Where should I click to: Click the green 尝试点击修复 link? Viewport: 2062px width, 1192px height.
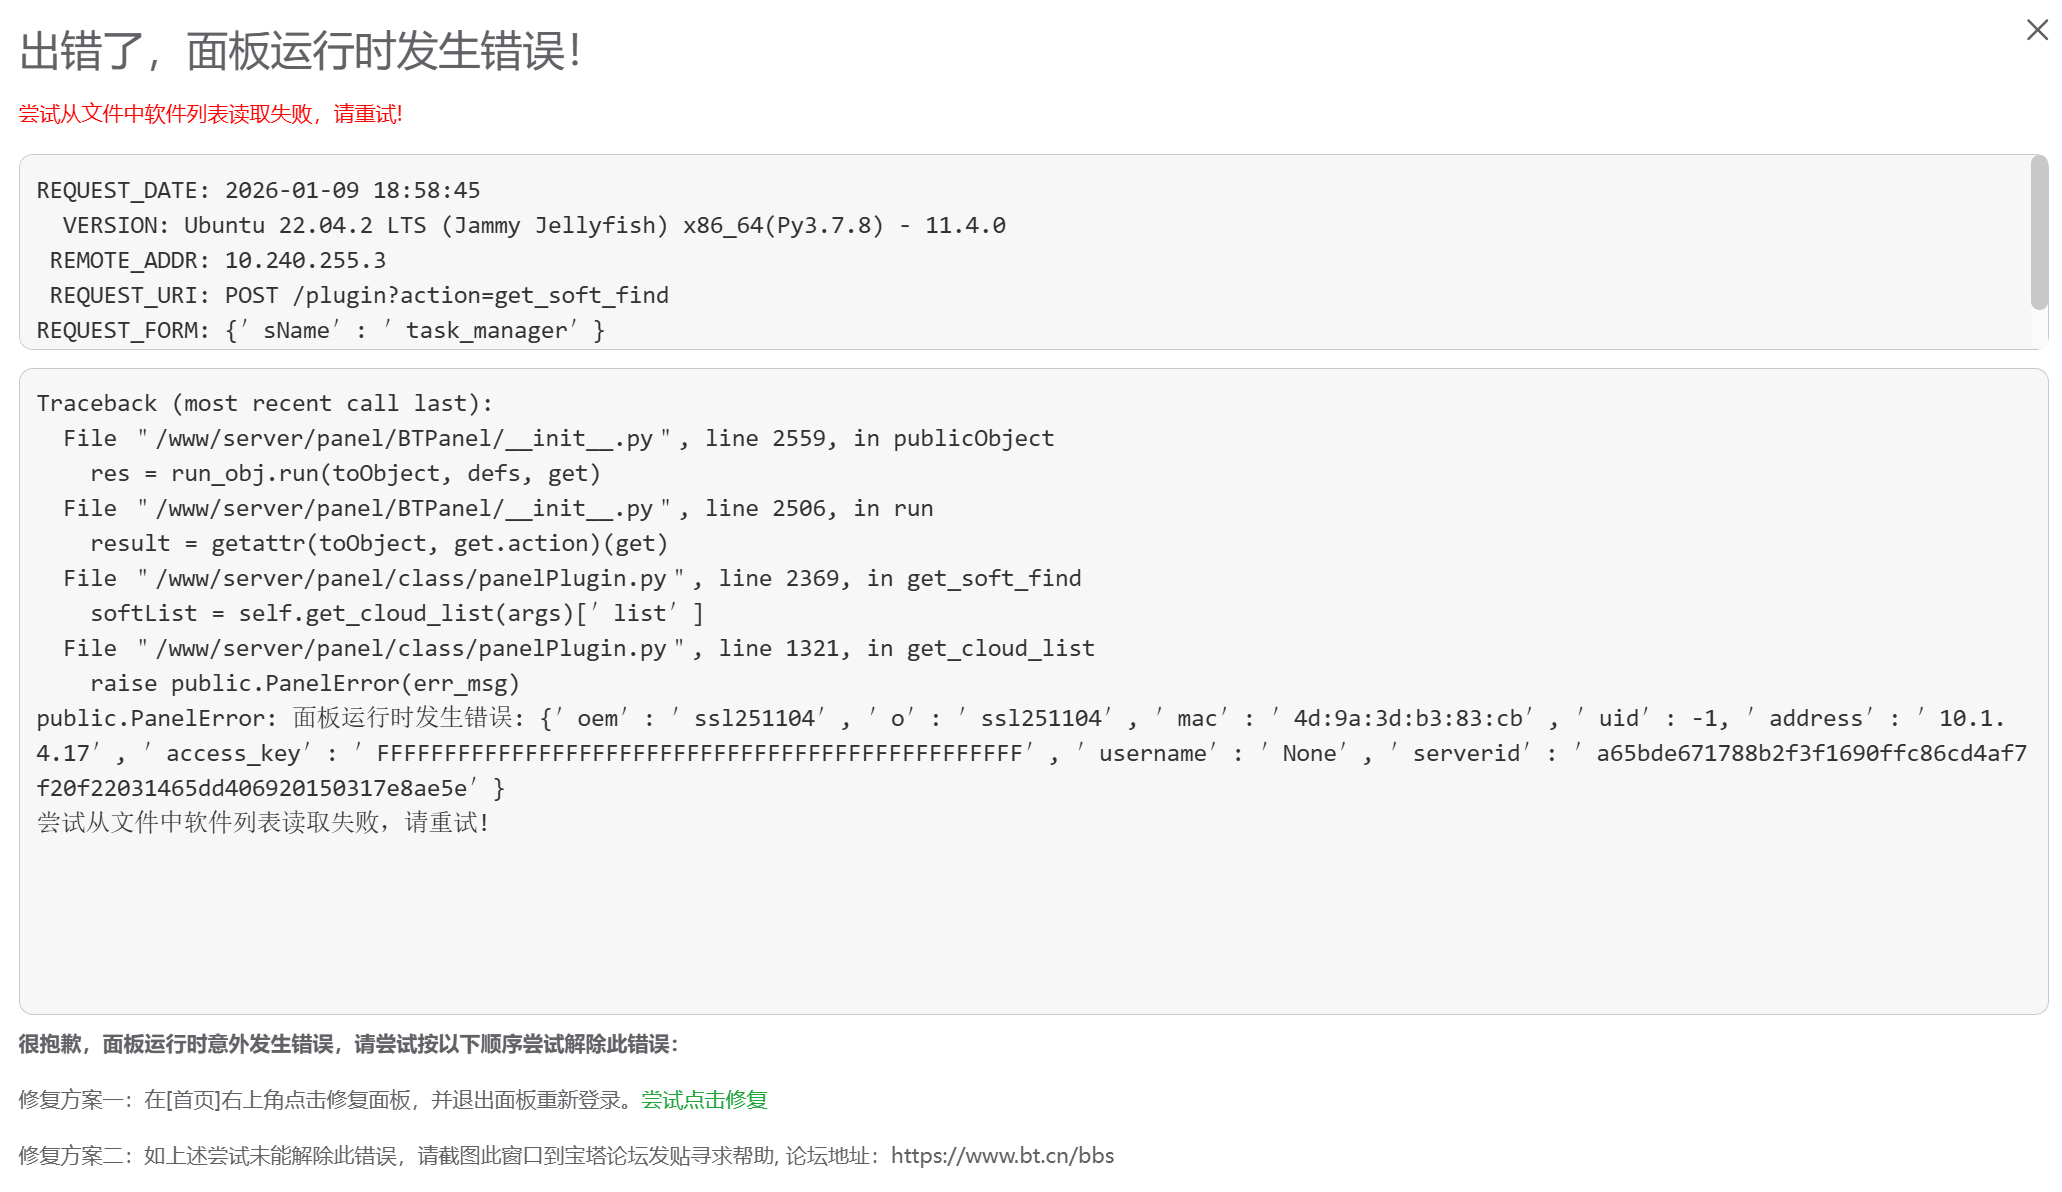click(x=704, y=1100)
